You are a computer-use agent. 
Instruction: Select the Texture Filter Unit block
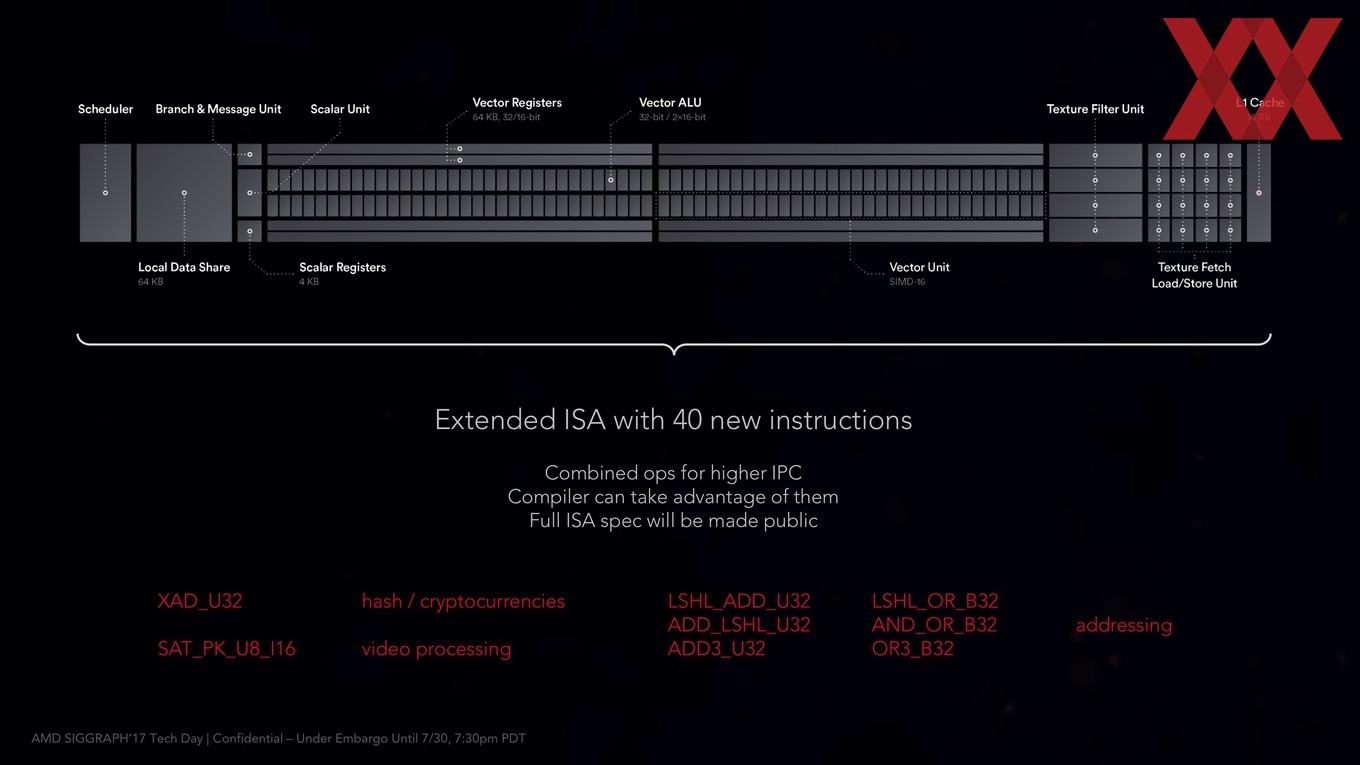coord(1095,193)
